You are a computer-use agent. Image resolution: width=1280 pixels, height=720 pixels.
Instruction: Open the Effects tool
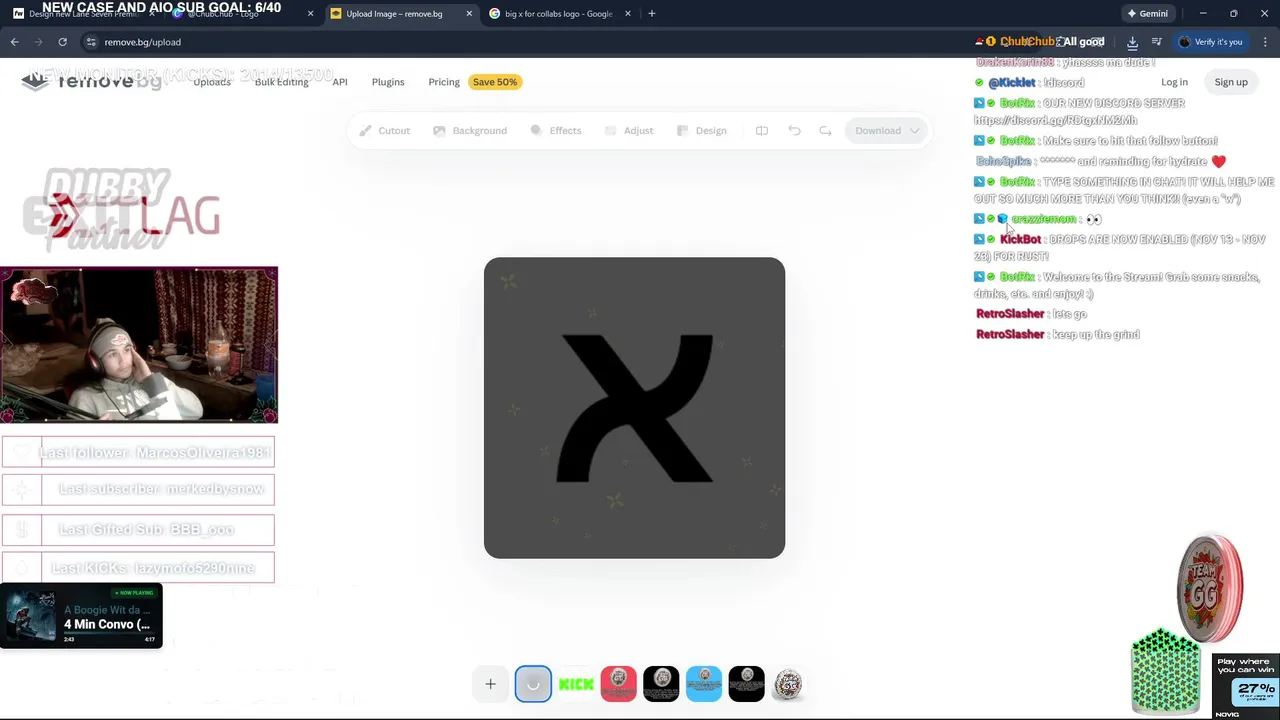coord(556,131)
